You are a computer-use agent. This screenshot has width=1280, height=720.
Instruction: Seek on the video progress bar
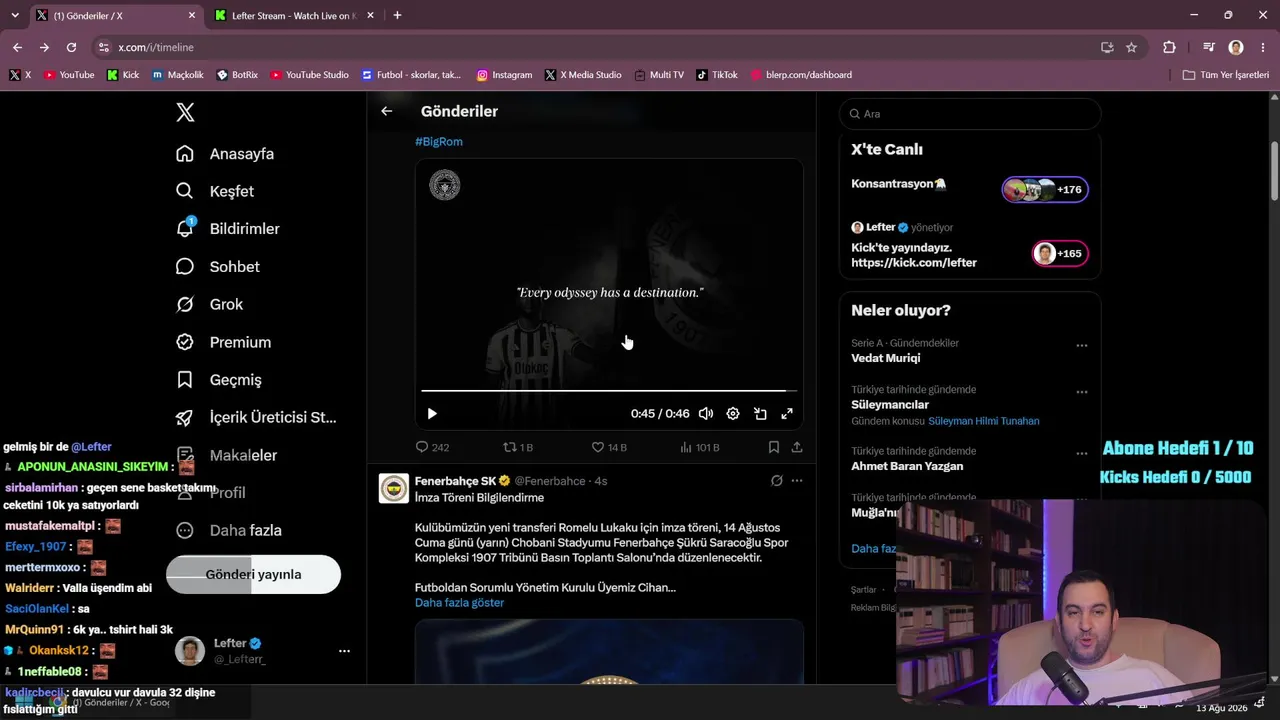coord(609,391)
